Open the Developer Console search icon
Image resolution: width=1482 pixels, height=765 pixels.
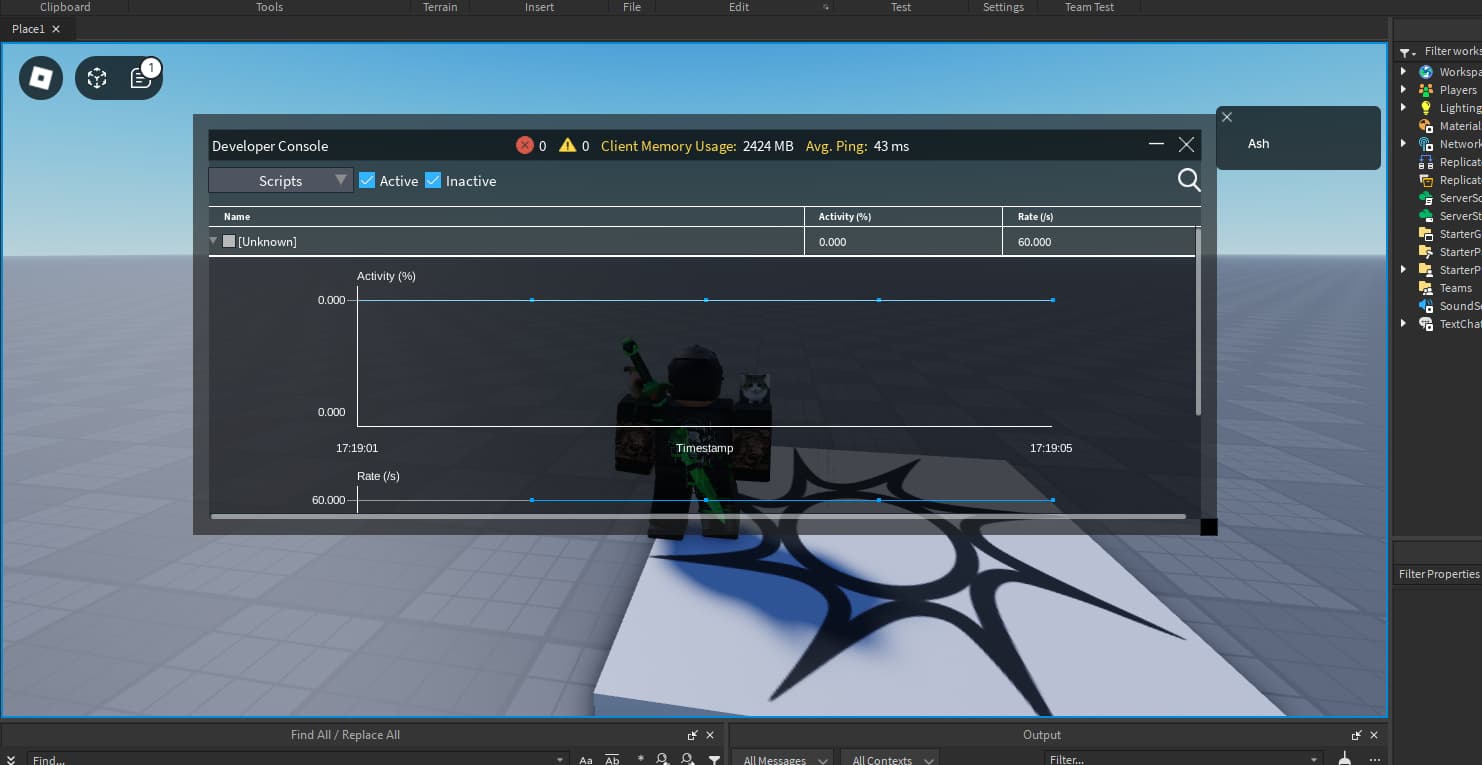(x=1188, y=180)
